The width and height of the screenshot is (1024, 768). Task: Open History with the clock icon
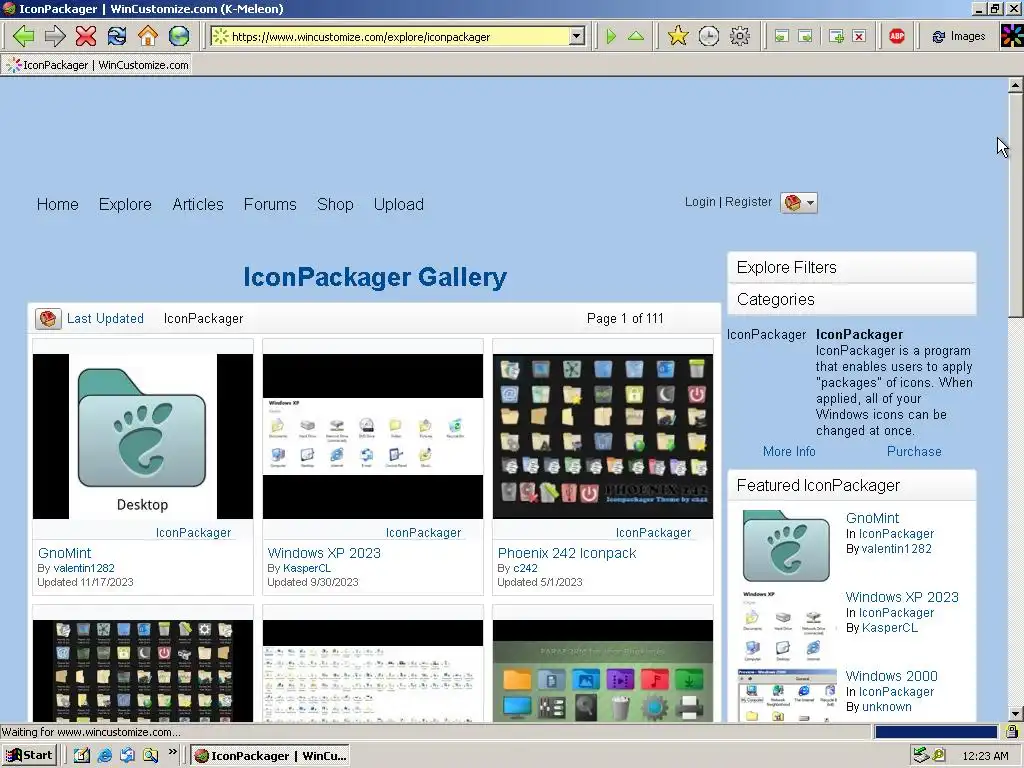point(709,36)
